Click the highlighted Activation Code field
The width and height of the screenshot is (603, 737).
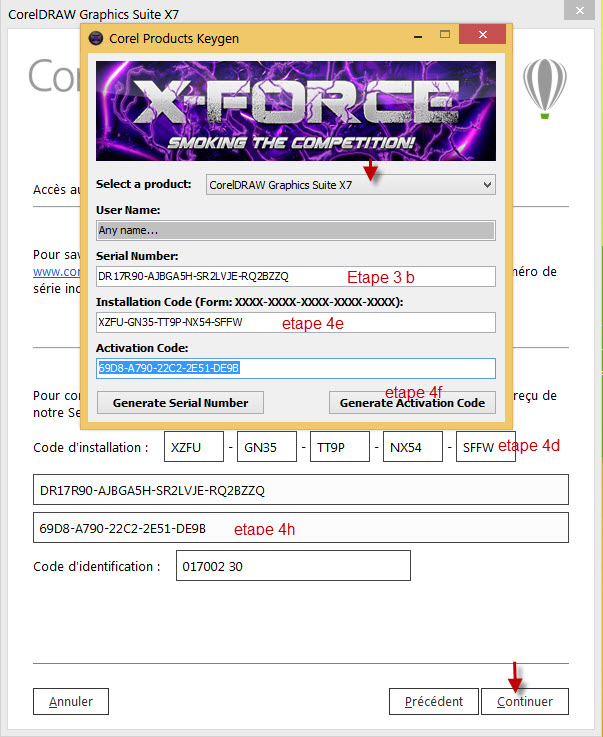296,368
